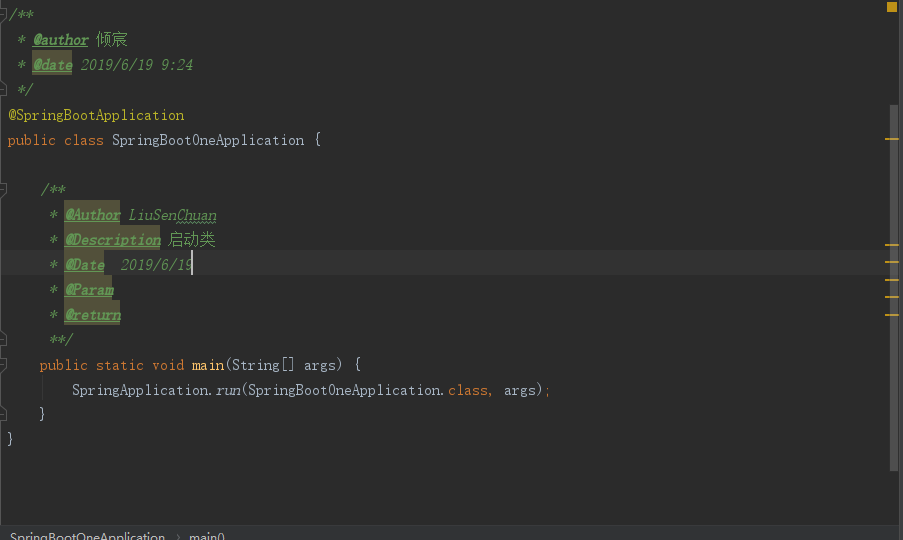Place caret in 2019/6/19 on @Date line
This screenshot has height=540, width=903.
click(156, 265)
